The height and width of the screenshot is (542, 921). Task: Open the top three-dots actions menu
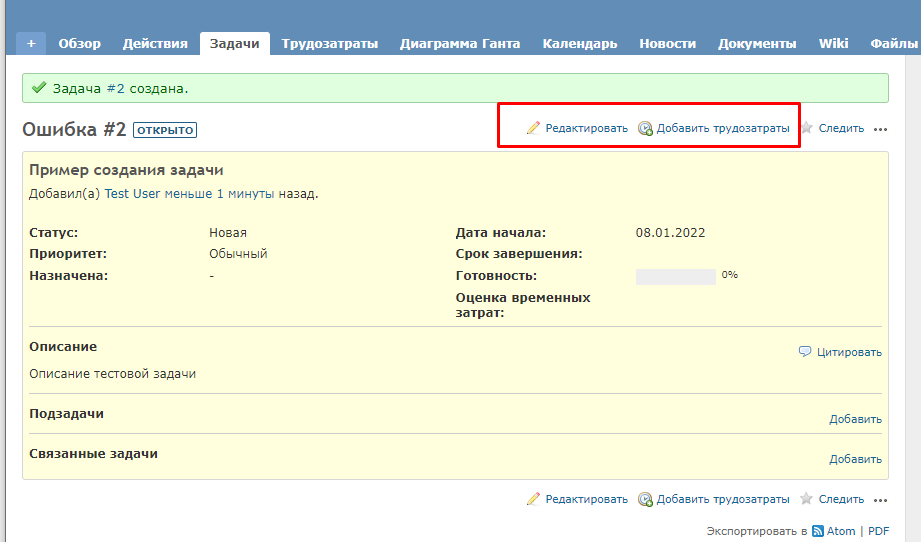pyautogui.click(x=880, y=129)
